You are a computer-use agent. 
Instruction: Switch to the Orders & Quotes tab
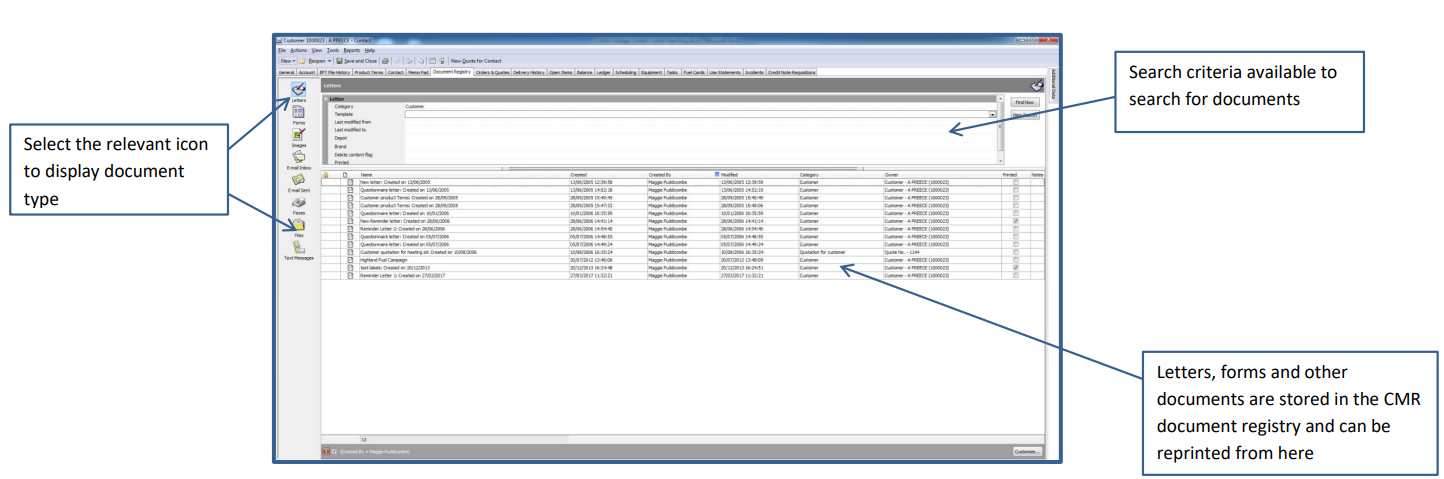click(492, 72)
